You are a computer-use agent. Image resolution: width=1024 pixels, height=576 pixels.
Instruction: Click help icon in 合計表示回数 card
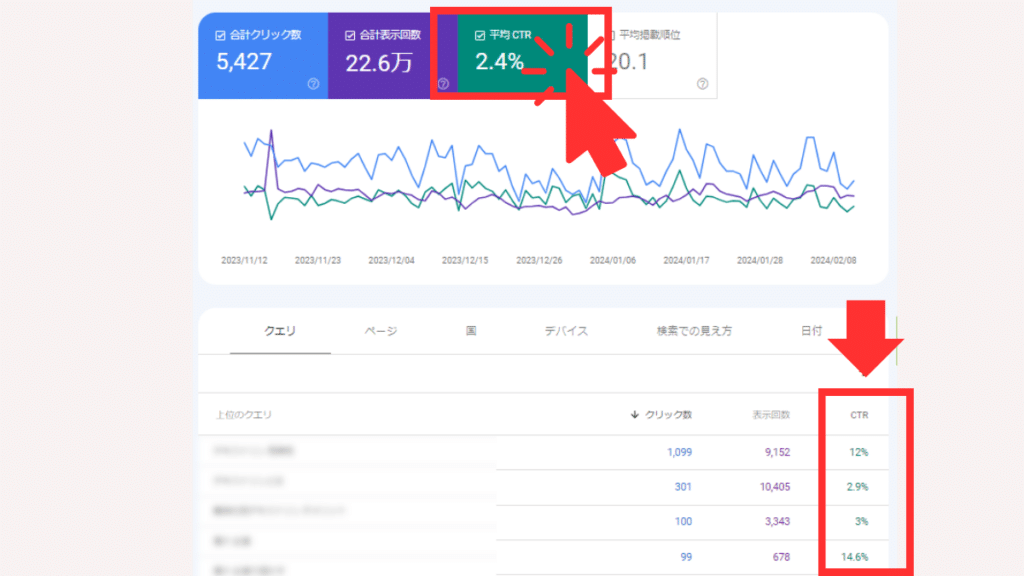coord(443,84)
